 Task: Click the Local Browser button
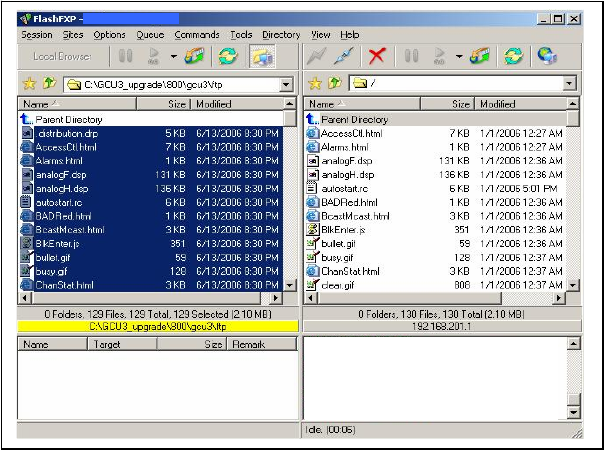[62, 56]
